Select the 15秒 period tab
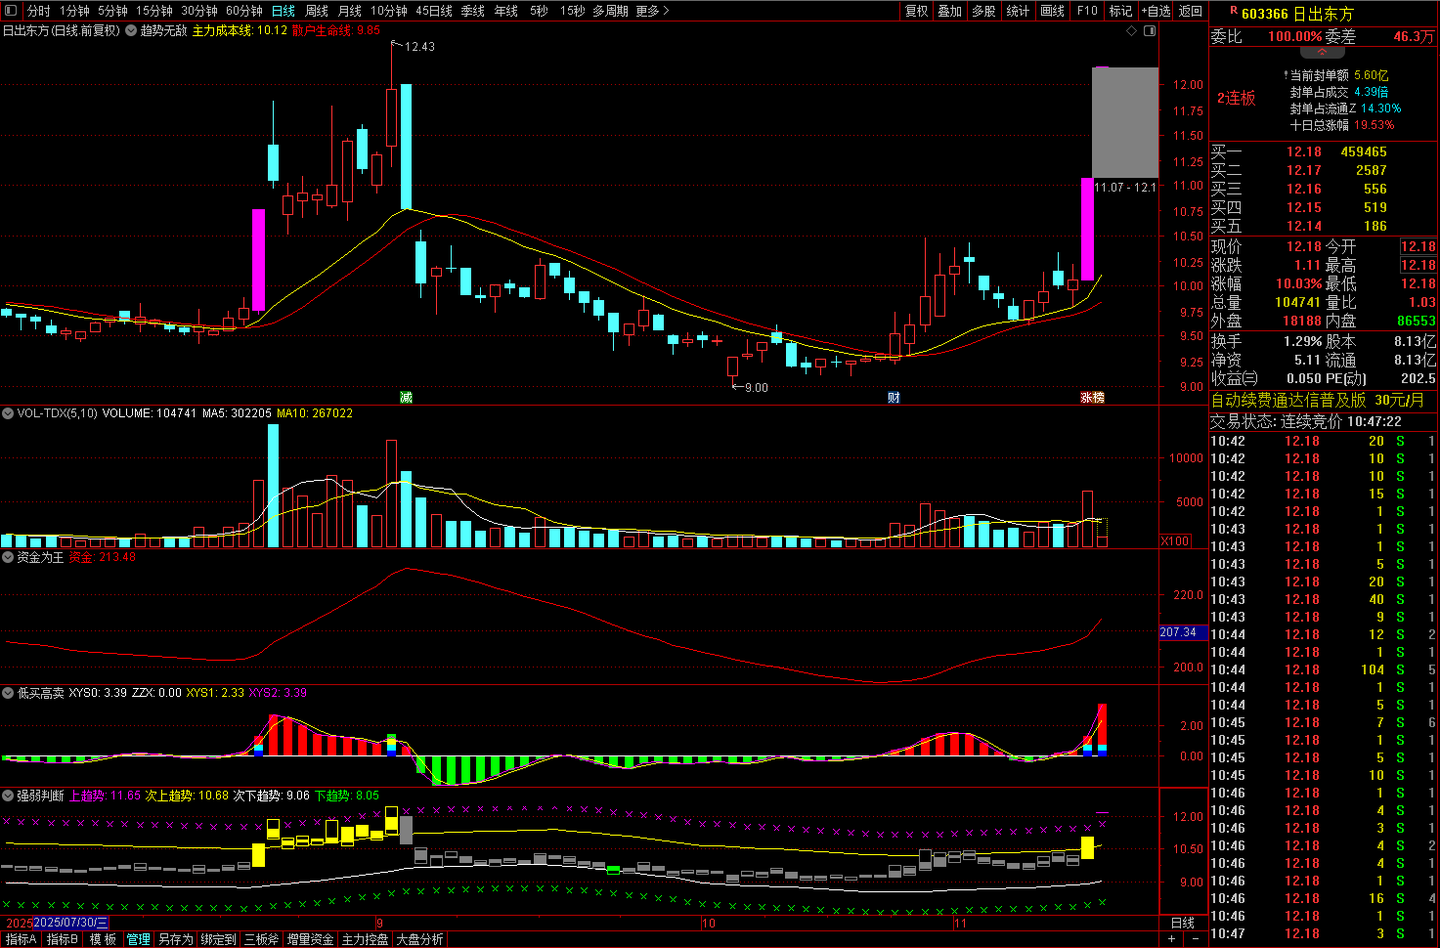 tap(573, 11)
